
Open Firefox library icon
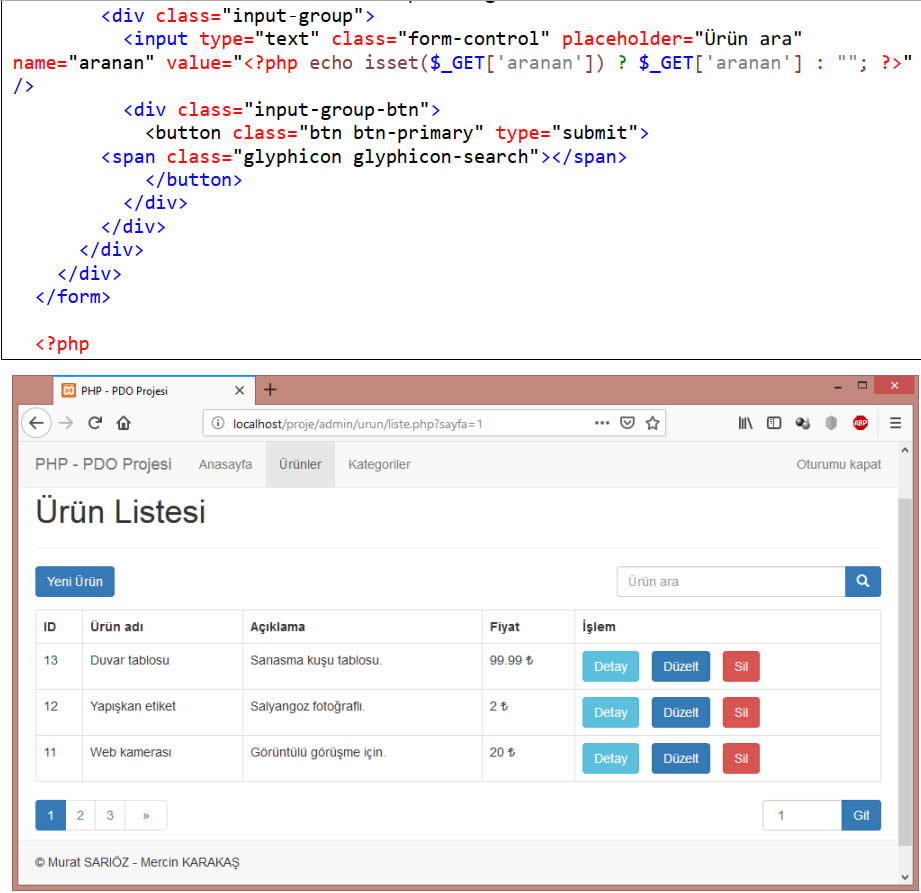pos(745,423)
